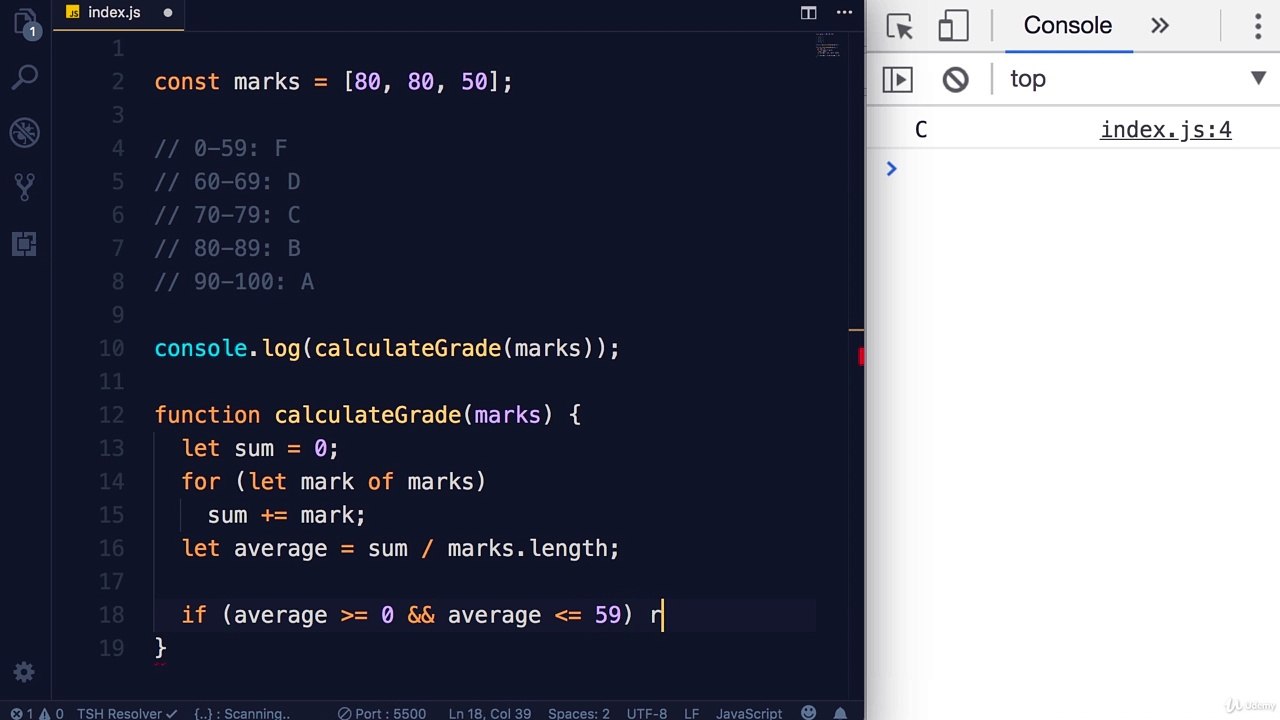Viewport: 1280px width, 720px height.
Task: Click line number 12 in the gutter
Action: click(112, 415)
